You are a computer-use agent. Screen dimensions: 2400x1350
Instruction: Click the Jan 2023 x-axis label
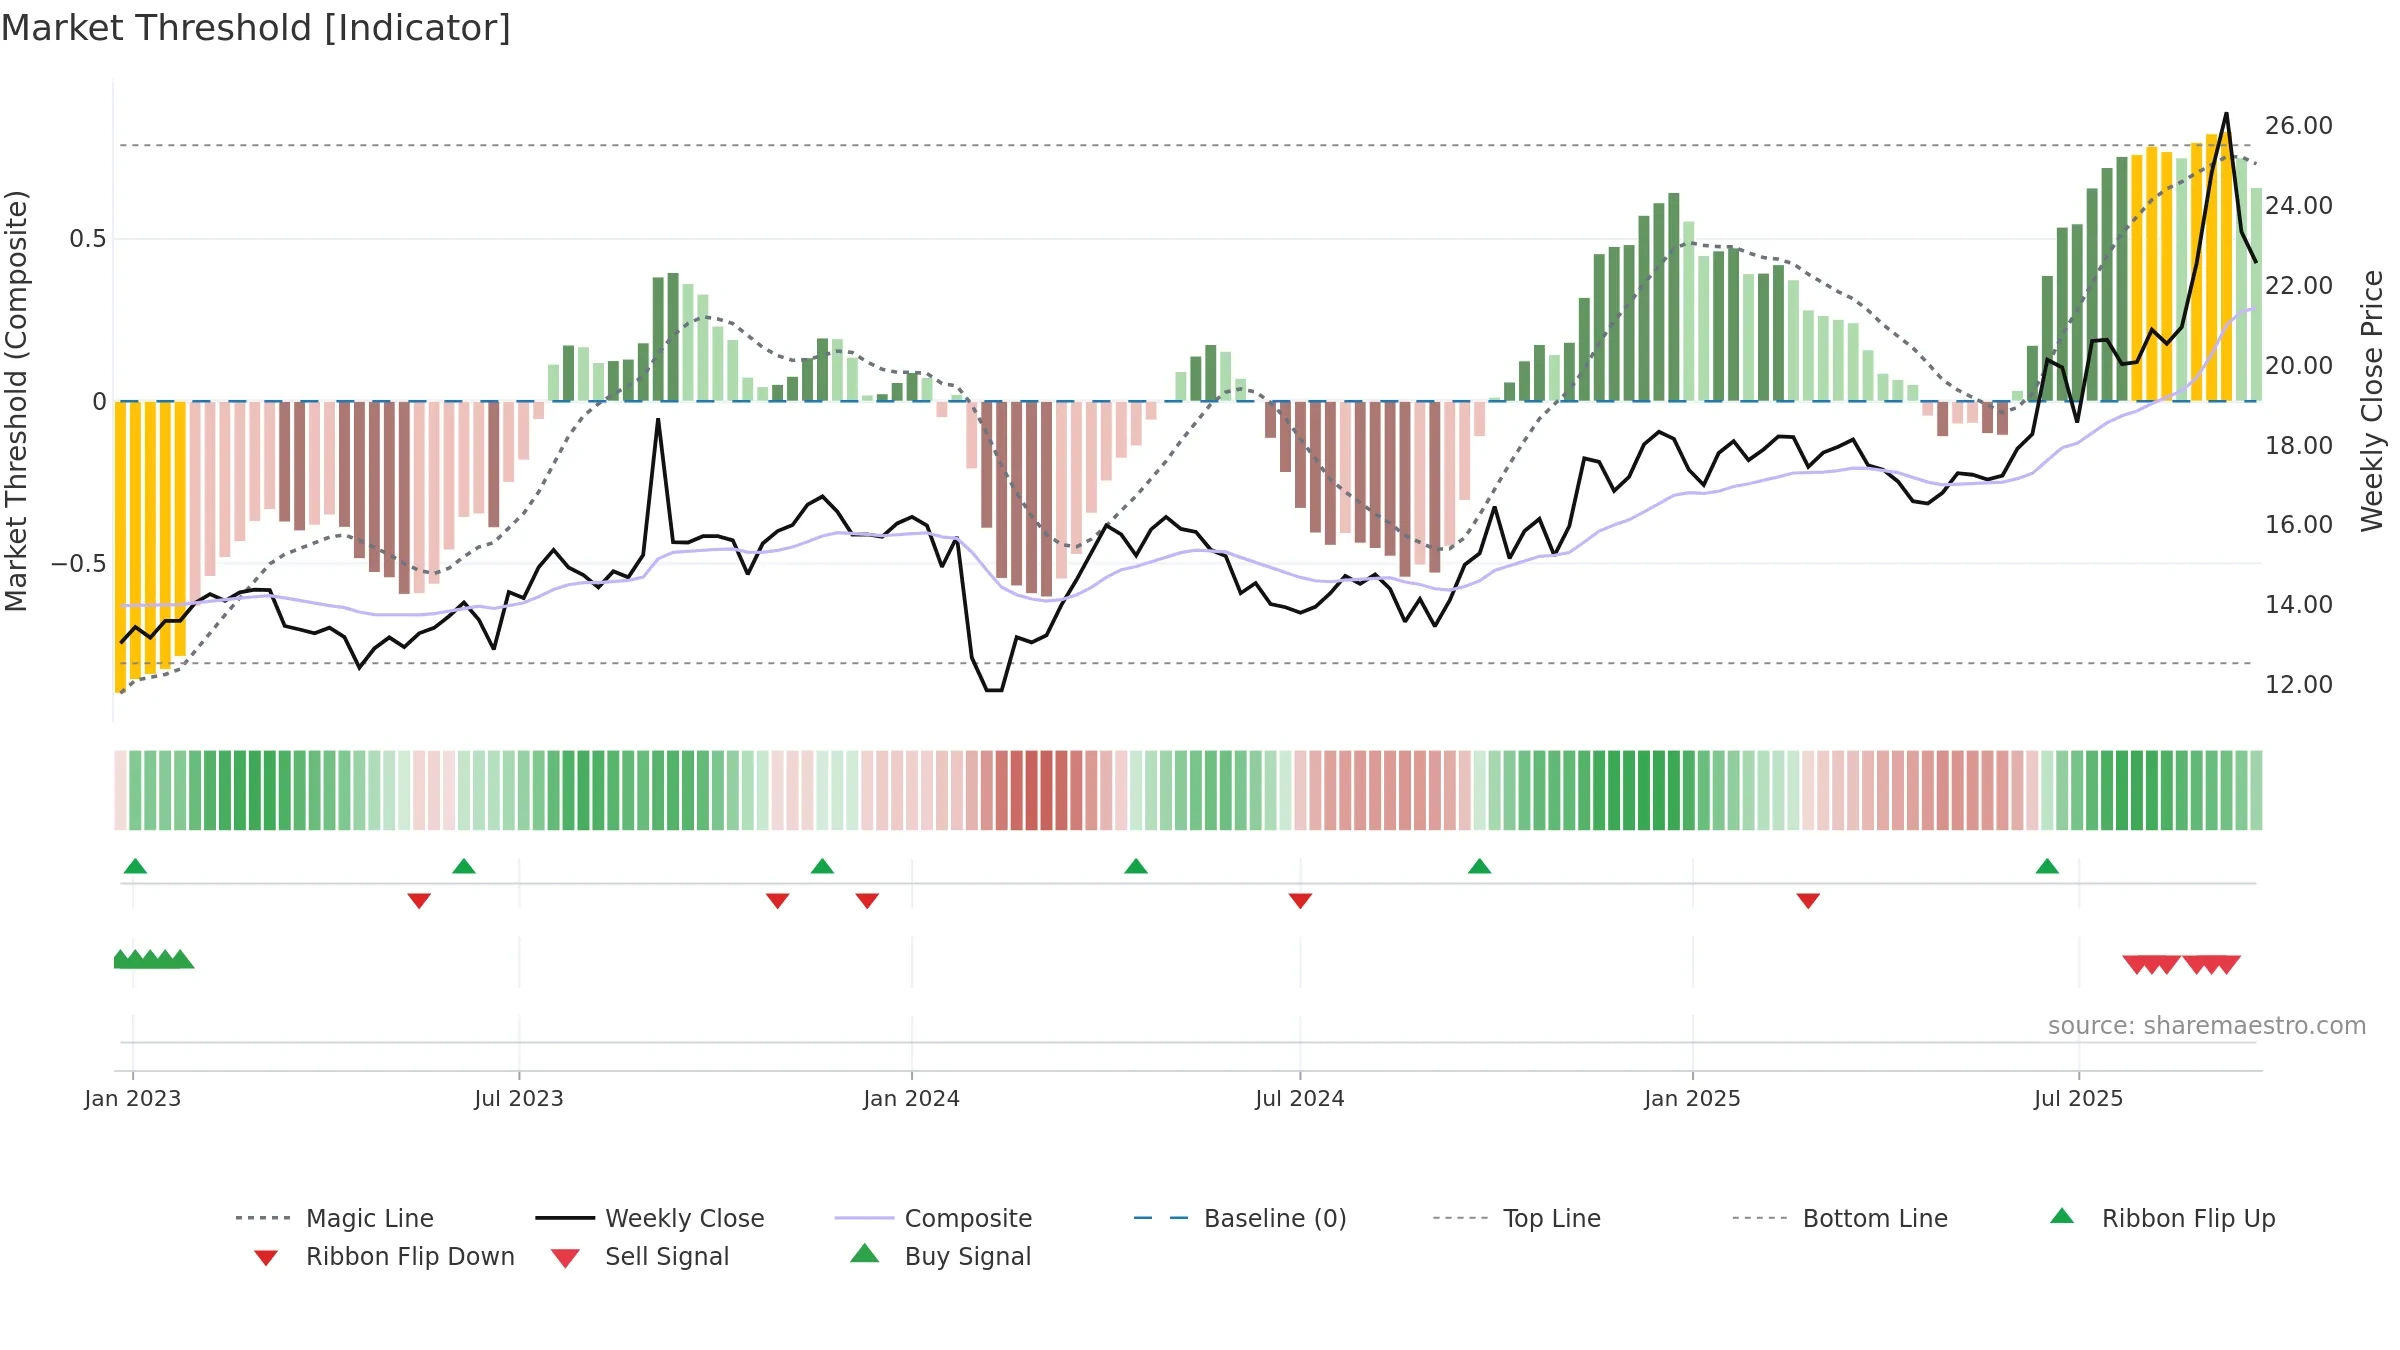(133, 1099)
